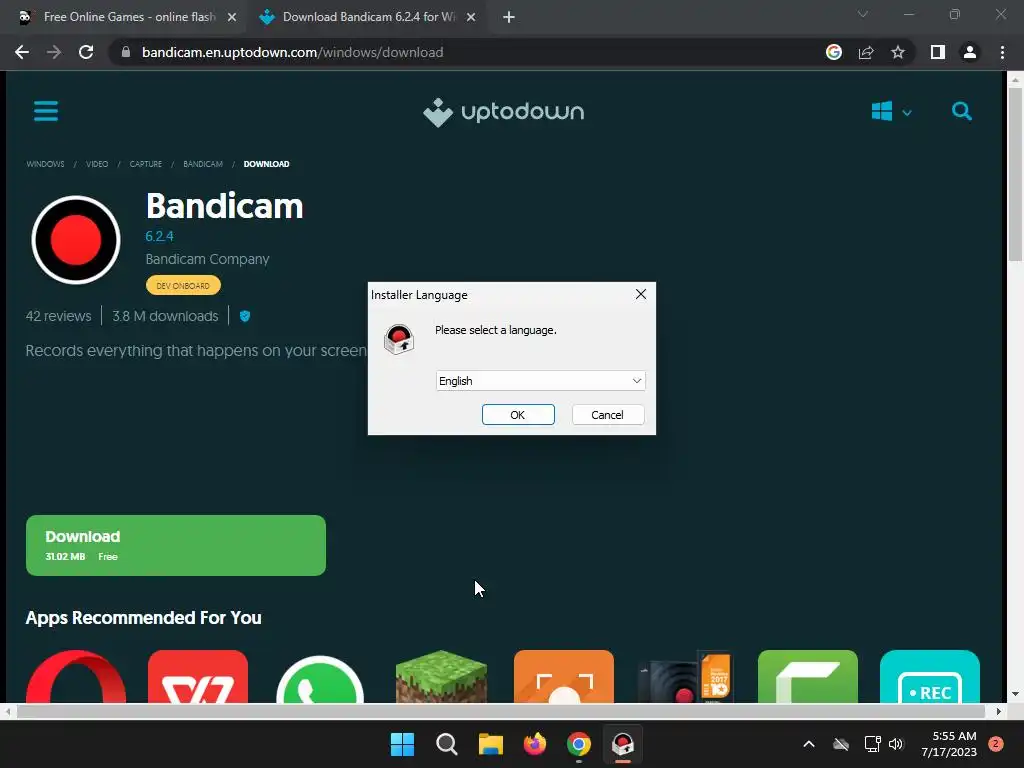Screen dimensions: 1024x768
Task: Go back in browser history
Action: click(22, 52)
